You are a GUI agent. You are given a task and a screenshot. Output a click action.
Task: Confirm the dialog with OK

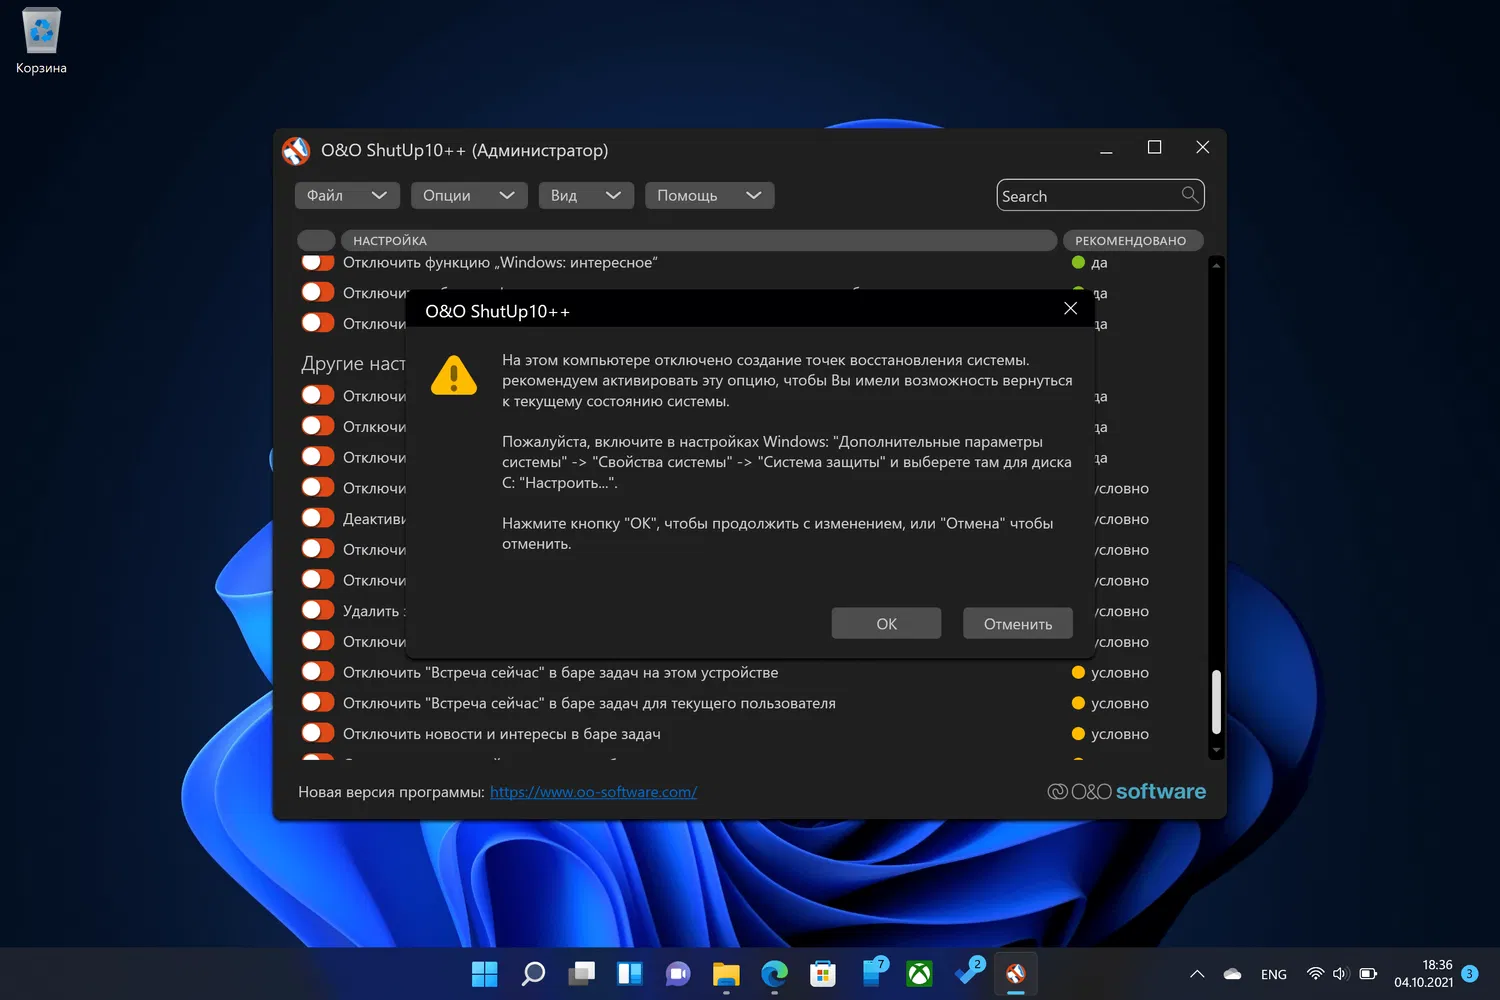(886, 623)
